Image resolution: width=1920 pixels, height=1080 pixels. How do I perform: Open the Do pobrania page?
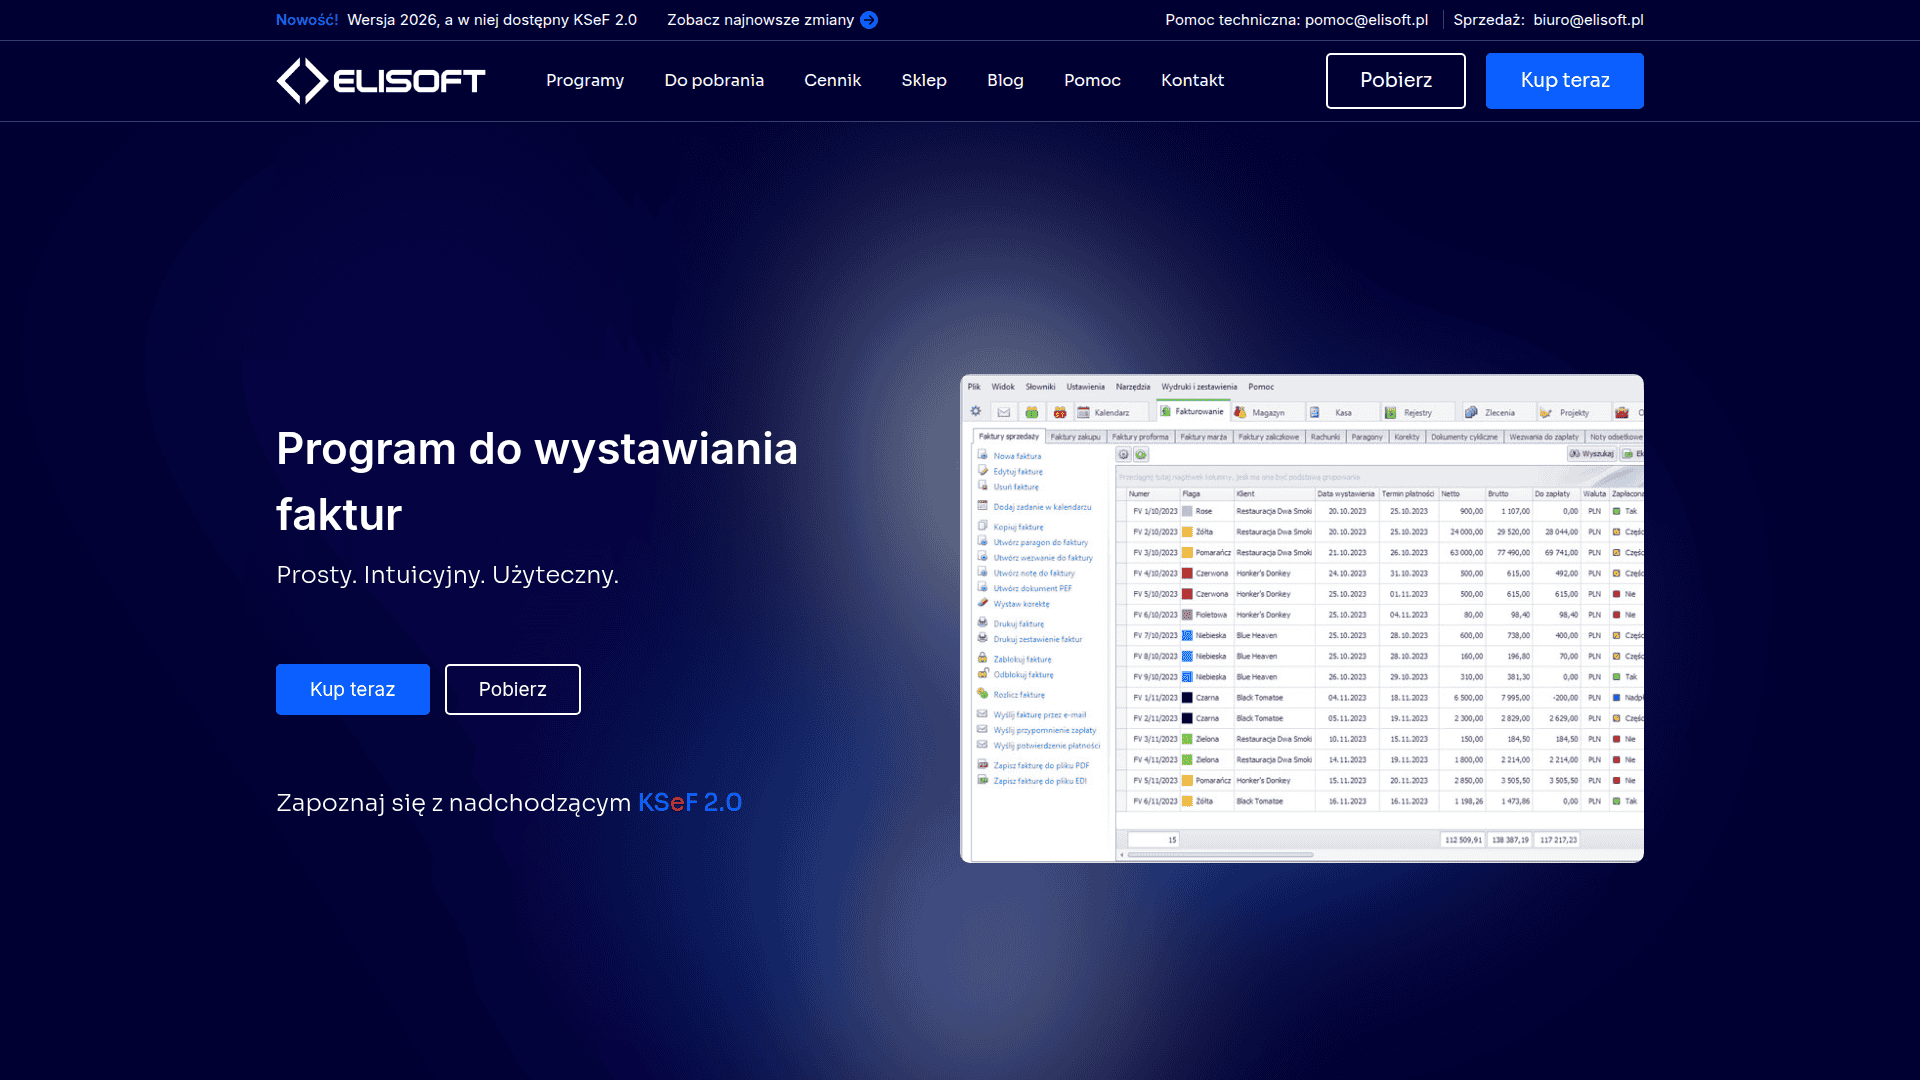click(714, 80)
